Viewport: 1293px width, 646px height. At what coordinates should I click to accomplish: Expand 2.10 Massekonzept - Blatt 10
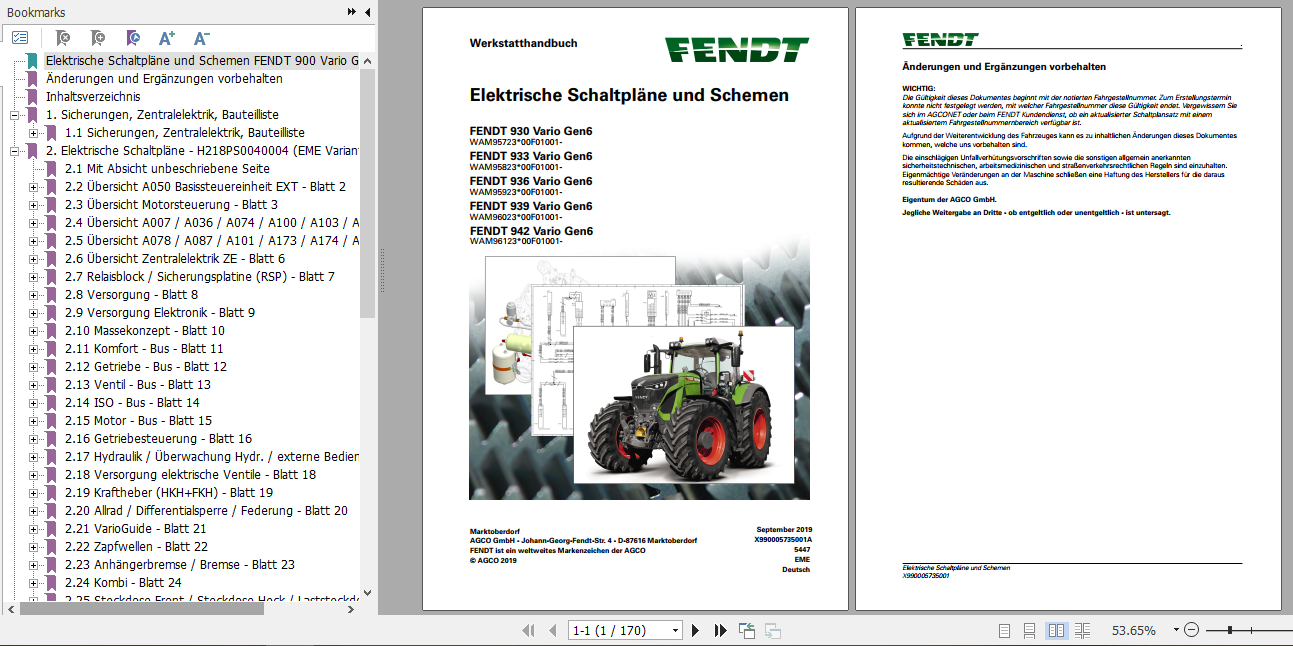pos(34,331)
